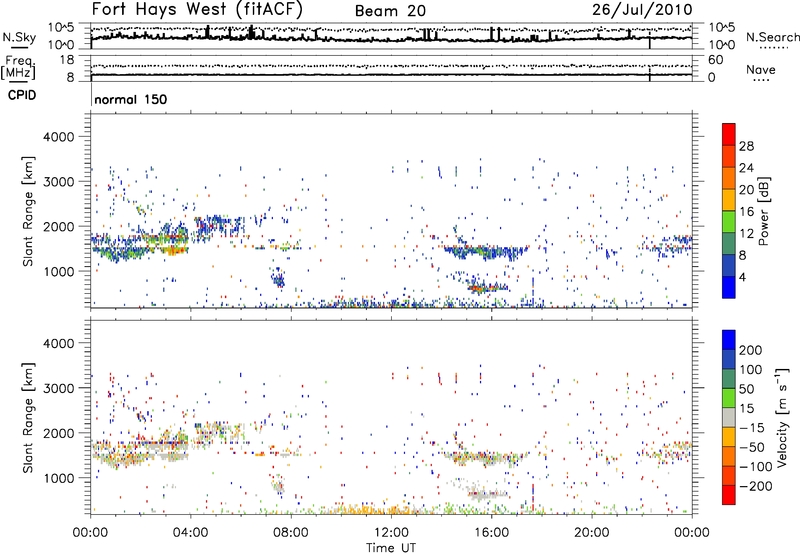Click the '18' frequency axis label
800x554 pixels.
click(67, 60)
